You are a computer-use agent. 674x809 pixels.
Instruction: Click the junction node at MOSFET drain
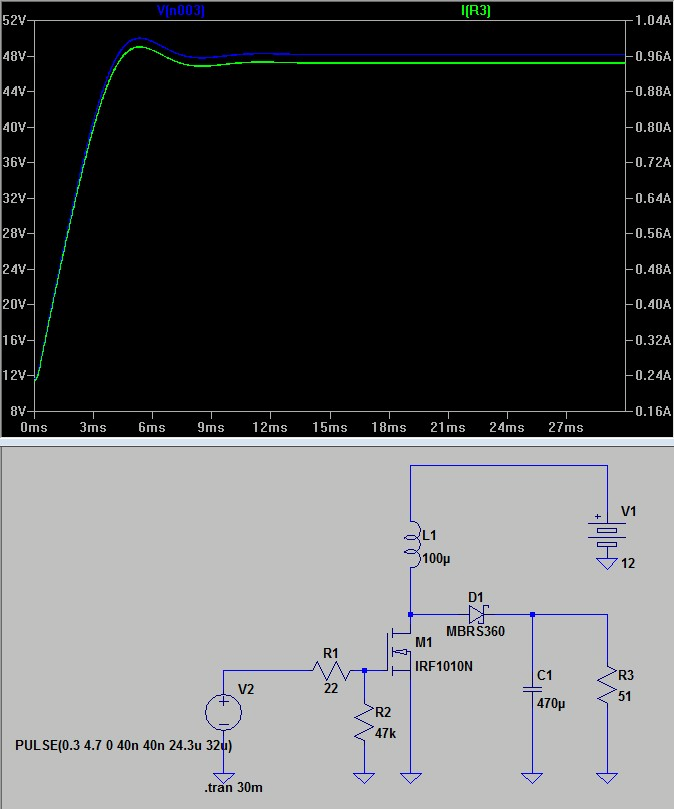[411, 614]
